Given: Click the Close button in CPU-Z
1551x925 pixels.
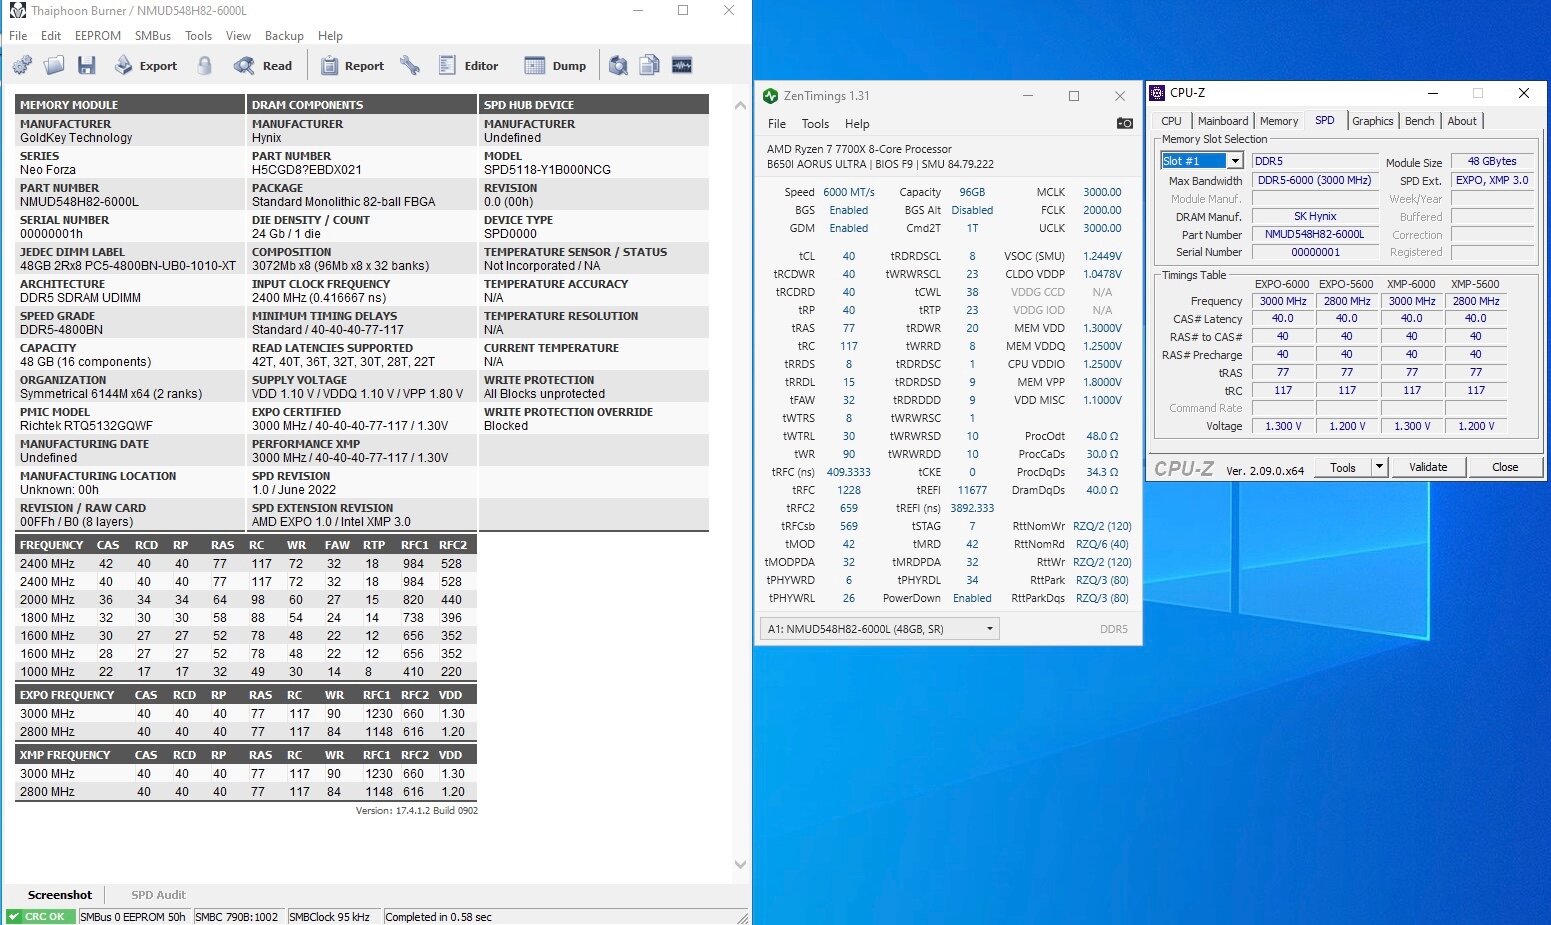Looking at the screenshot, I should coord(1505,467).
